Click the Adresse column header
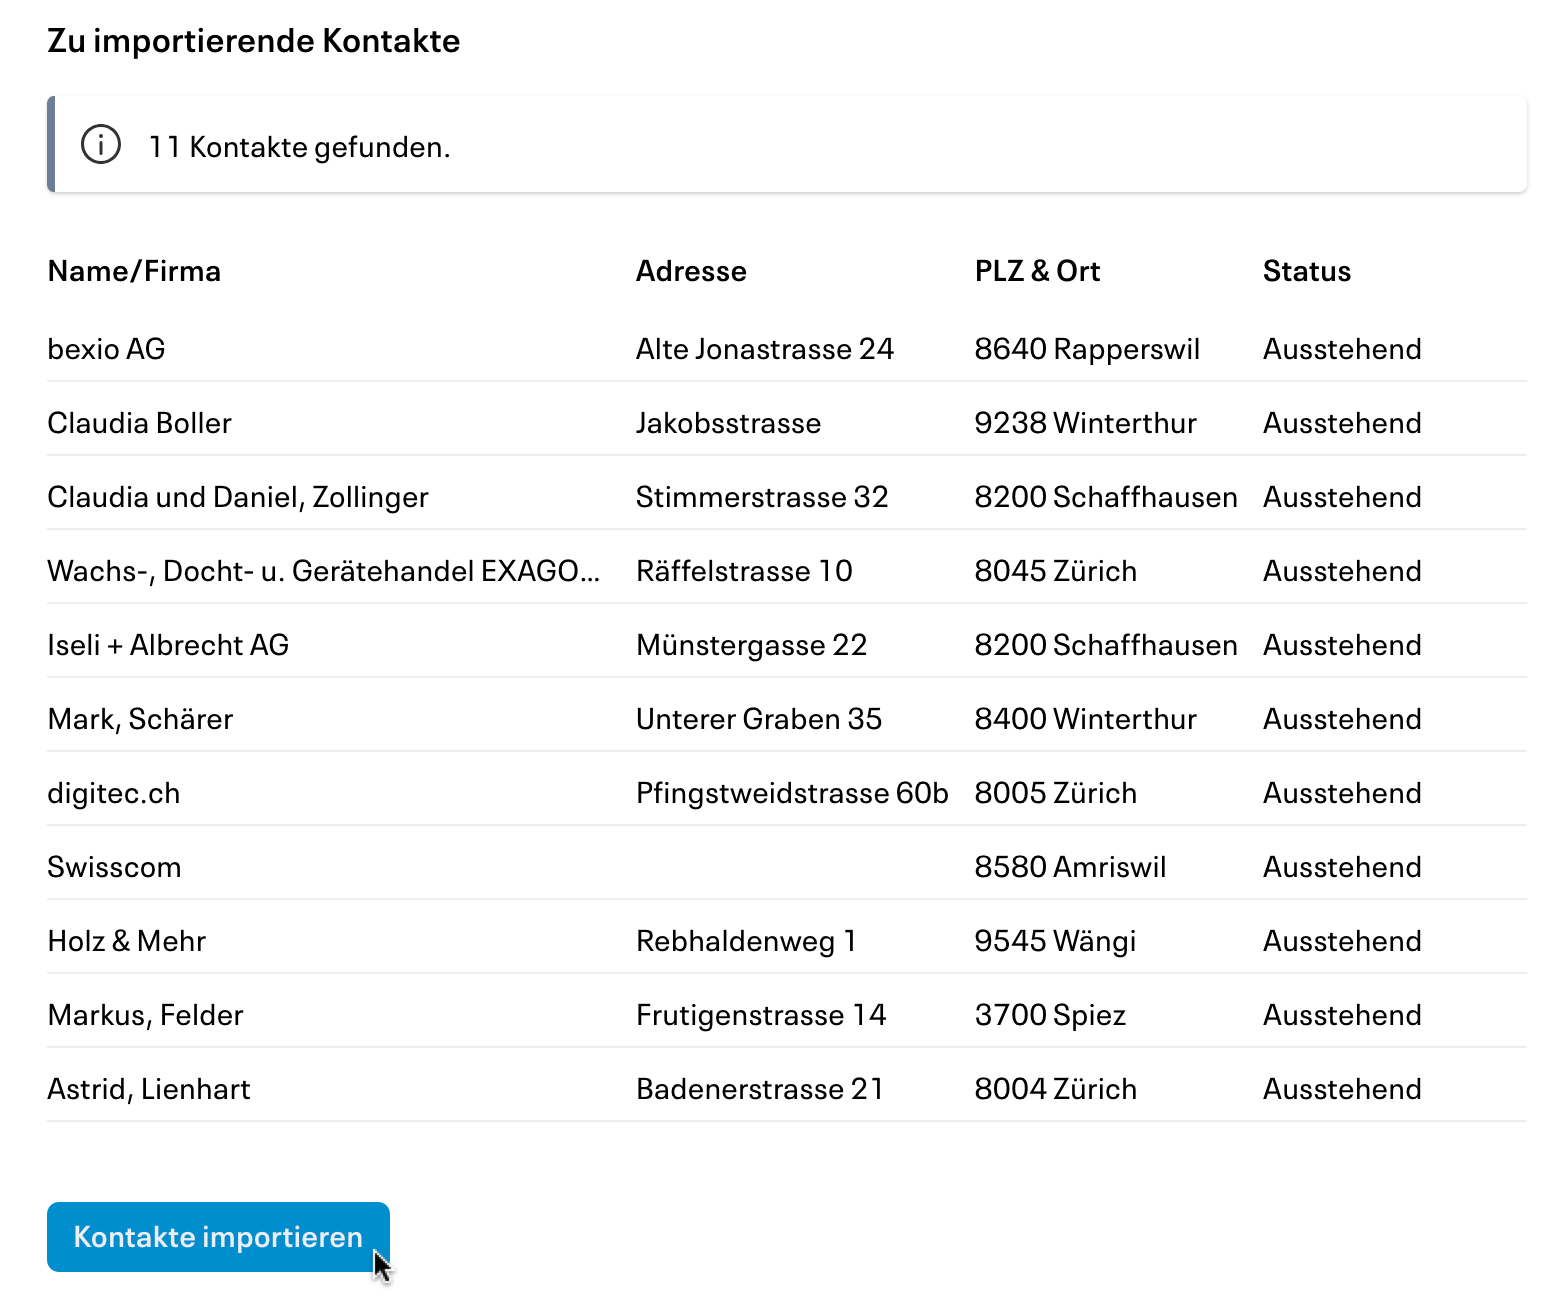 click(691, 270)
